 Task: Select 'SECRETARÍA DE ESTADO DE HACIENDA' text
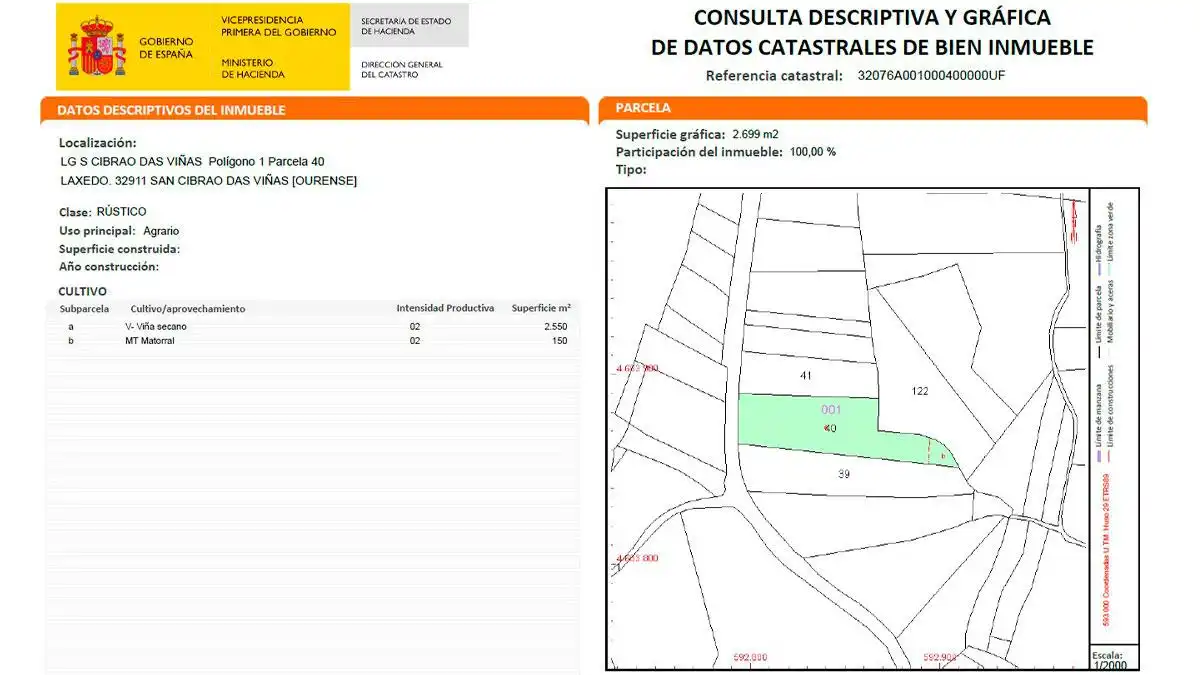point(406,26)
